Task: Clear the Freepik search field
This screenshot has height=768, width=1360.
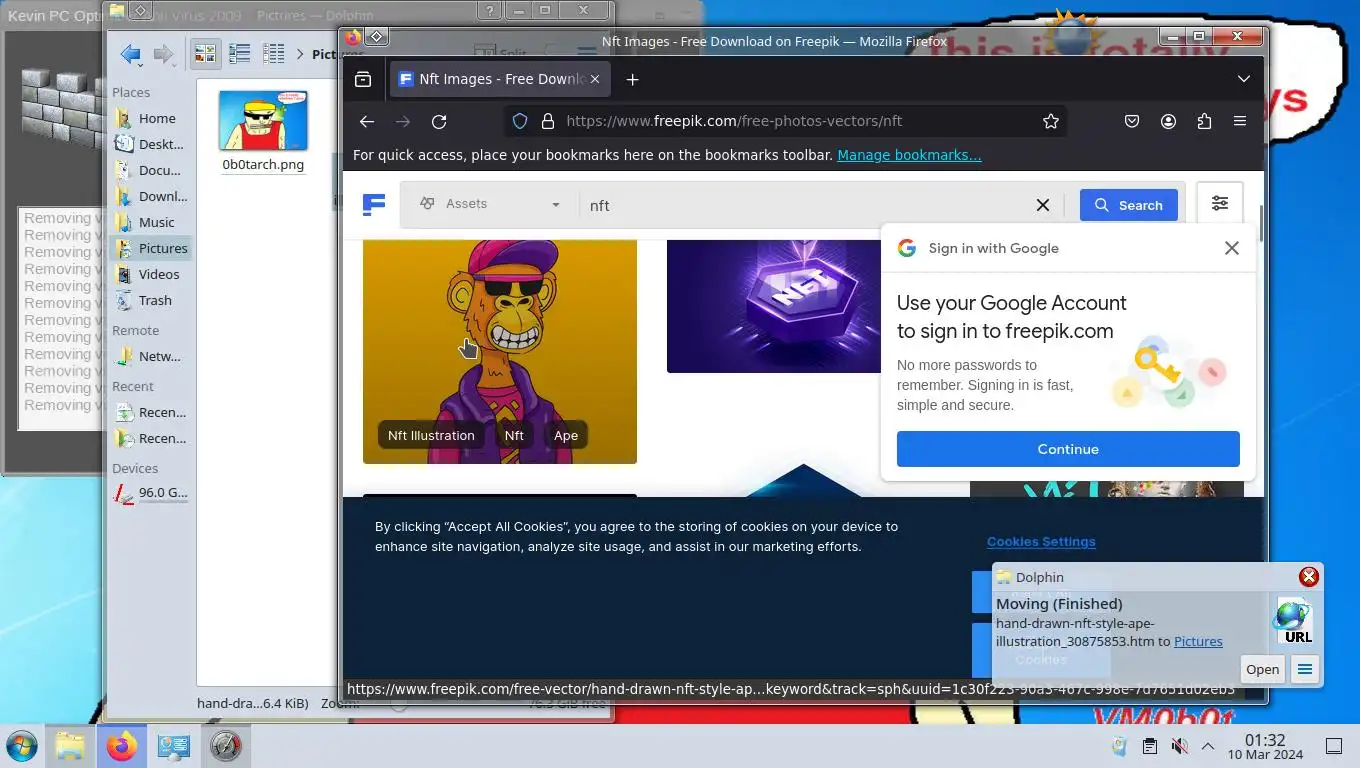Action: [1042, 205]
